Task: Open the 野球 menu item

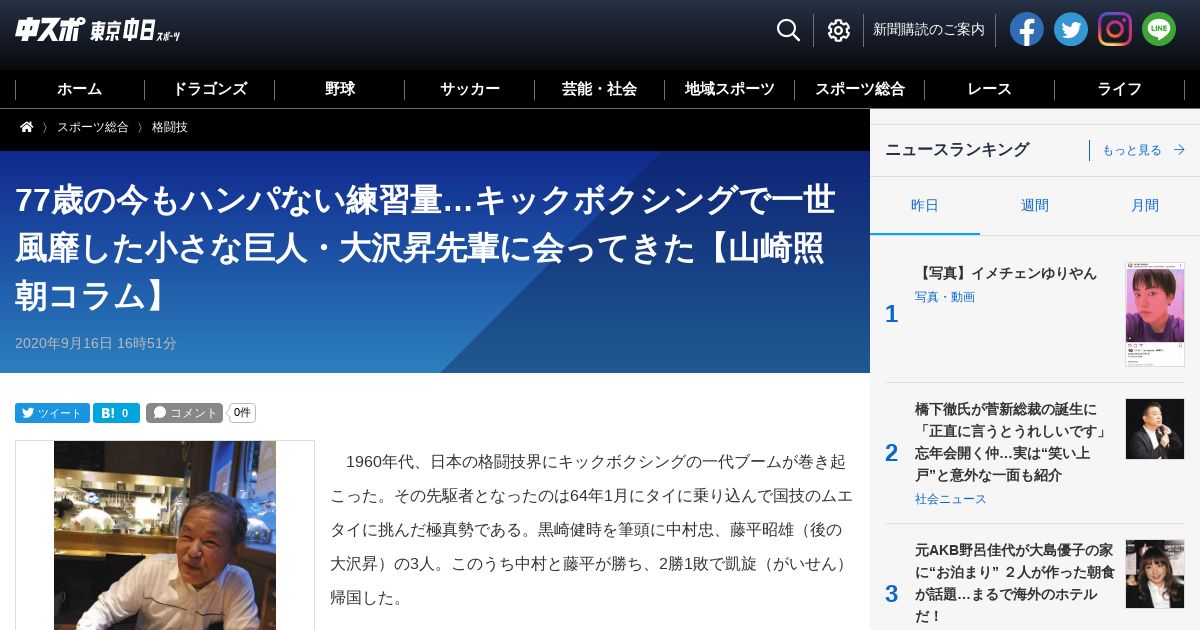Action: coord(340,89)
